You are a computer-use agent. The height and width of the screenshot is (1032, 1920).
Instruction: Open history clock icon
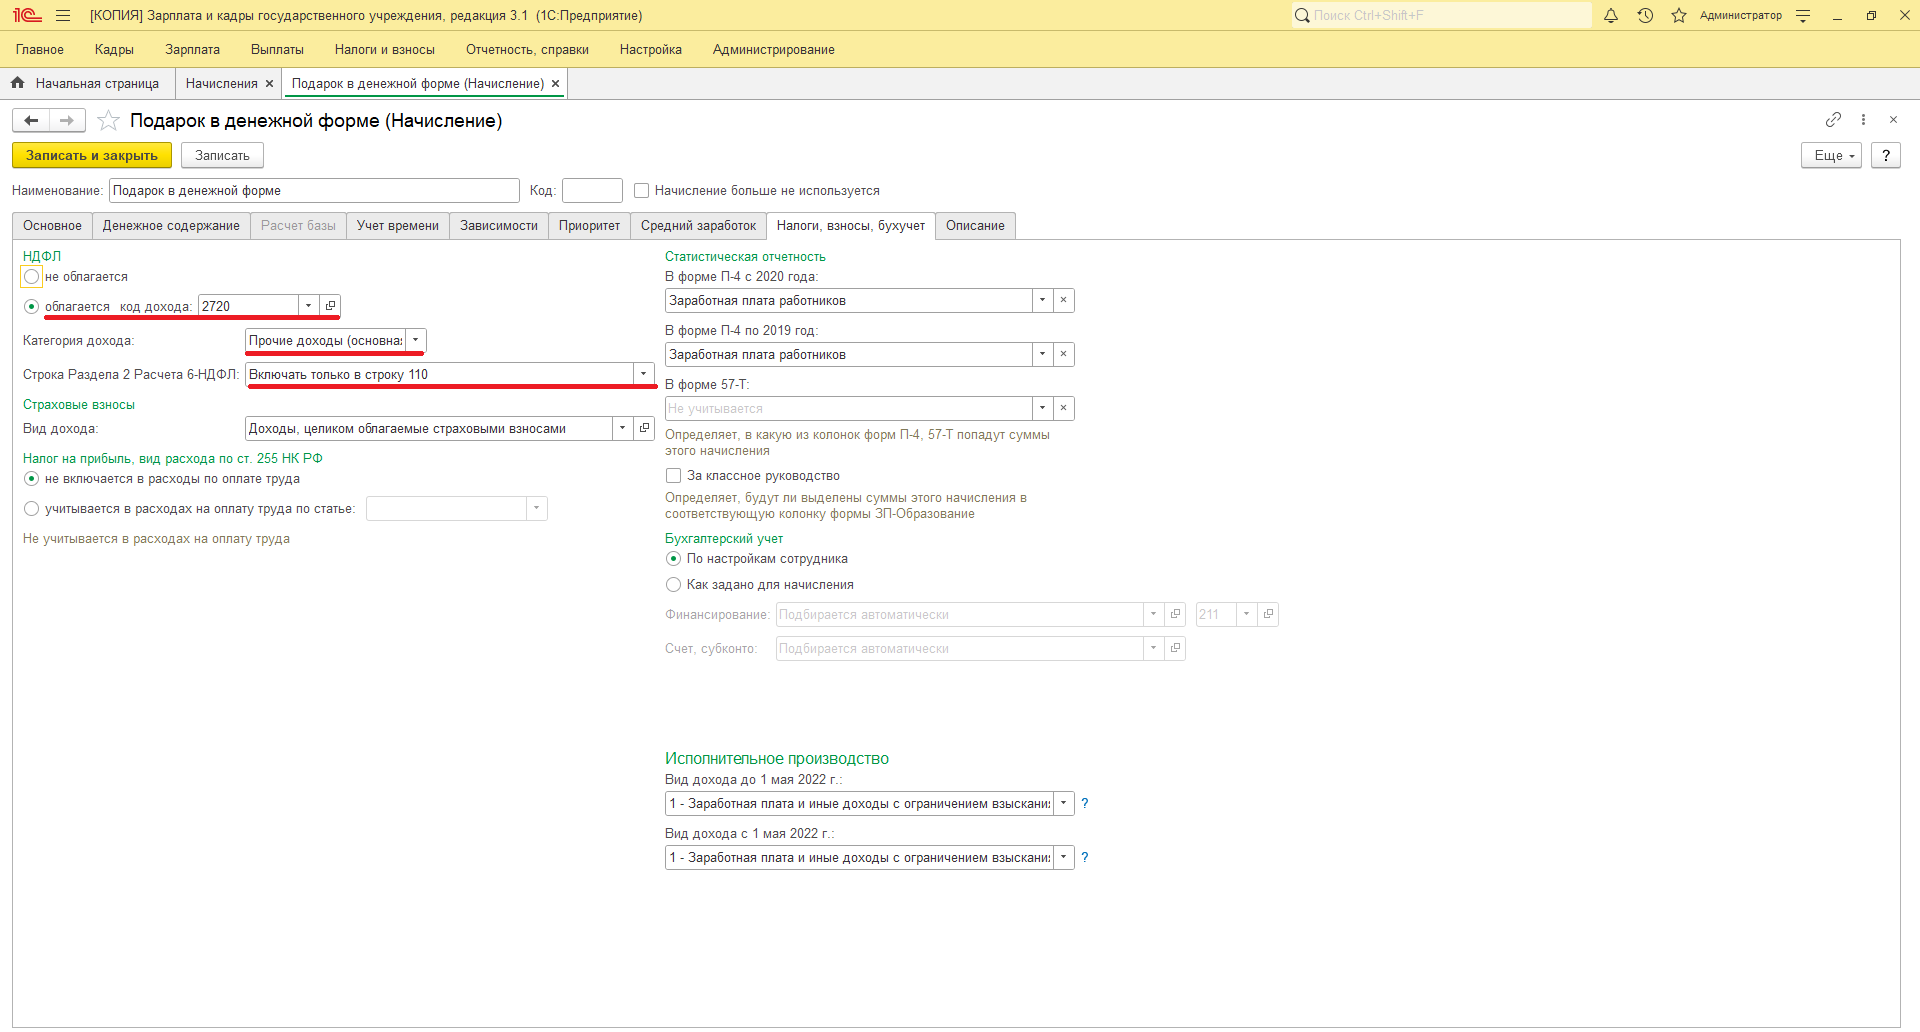click(x=1645, y=16)
